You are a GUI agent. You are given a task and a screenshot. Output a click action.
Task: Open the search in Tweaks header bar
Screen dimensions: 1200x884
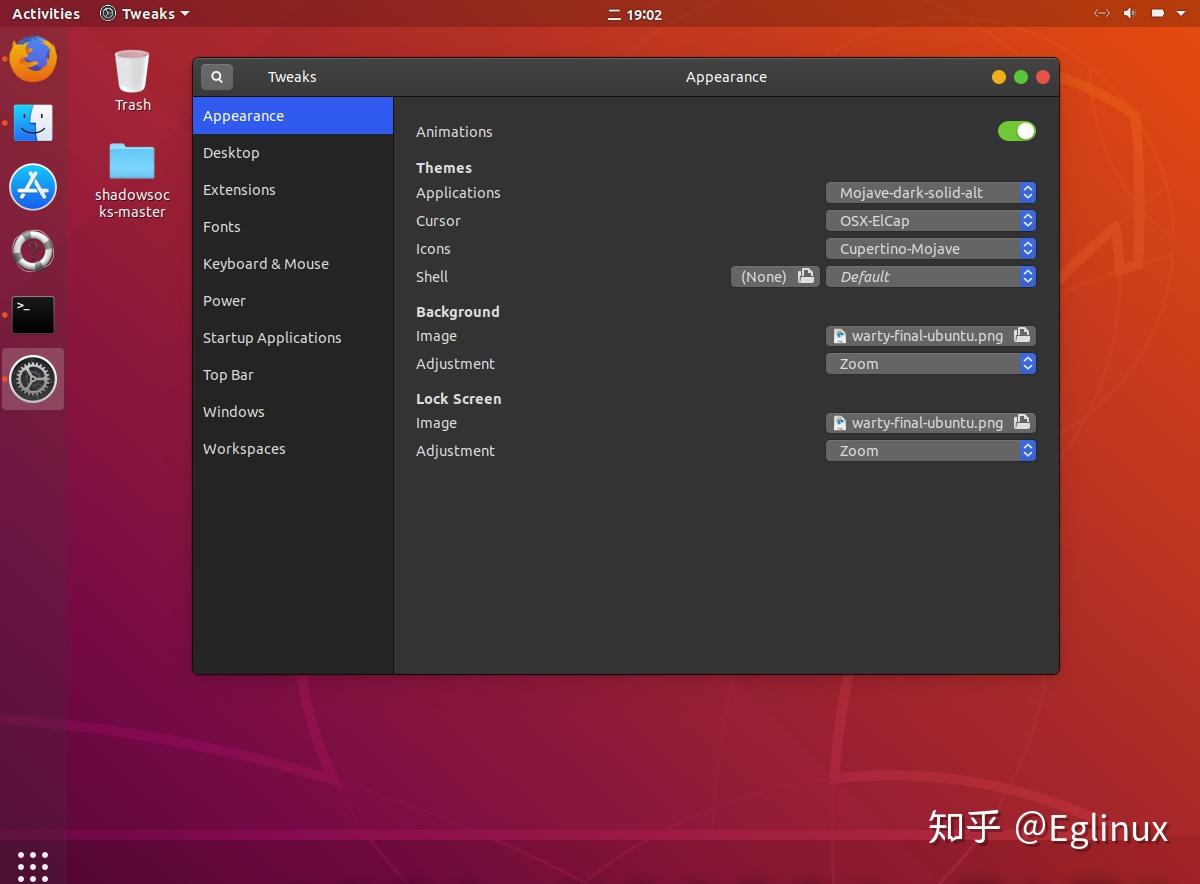click(x=217, y=76)
